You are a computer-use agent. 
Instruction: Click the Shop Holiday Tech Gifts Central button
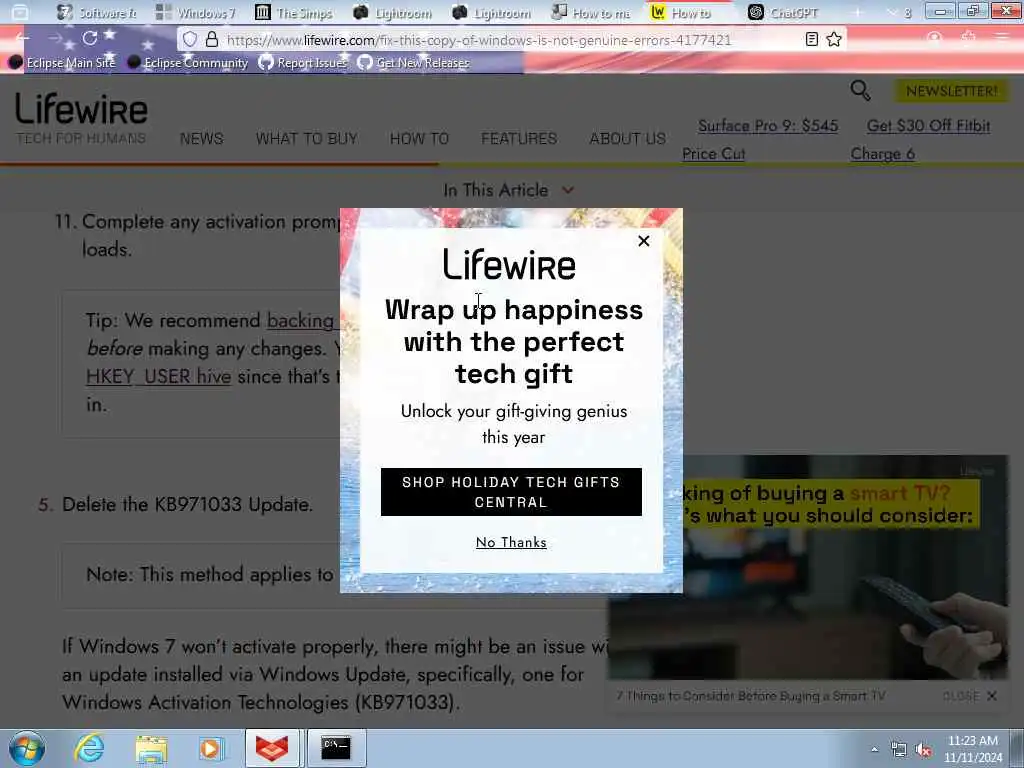[x=511, y=492]
